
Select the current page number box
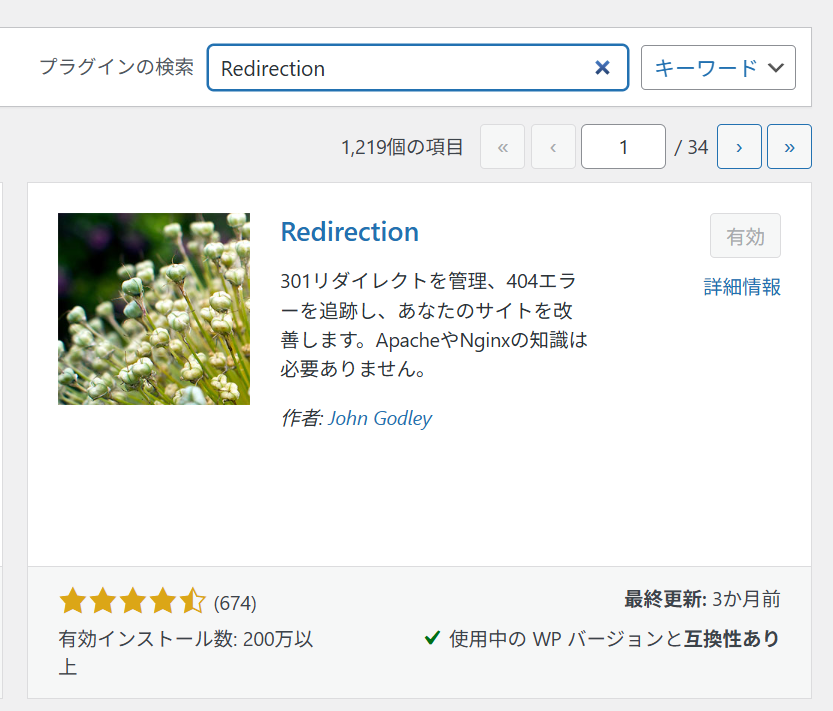(623, 147)
